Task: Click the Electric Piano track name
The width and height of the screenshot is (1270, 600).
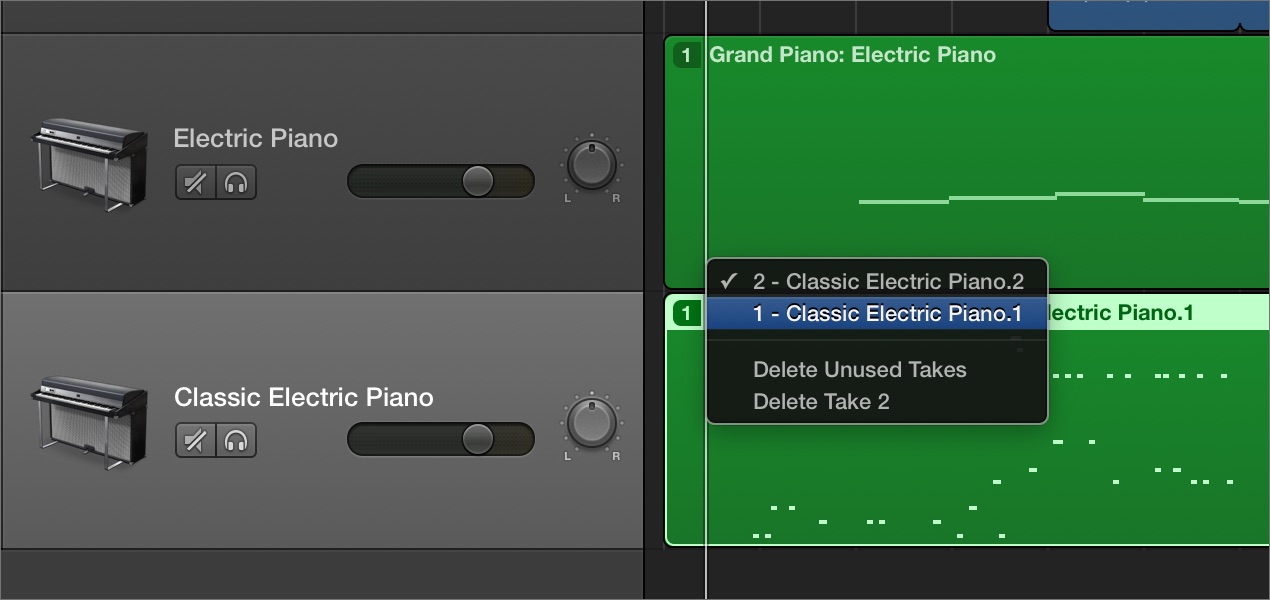Action: pyautogui.click(x=256, y=138)
